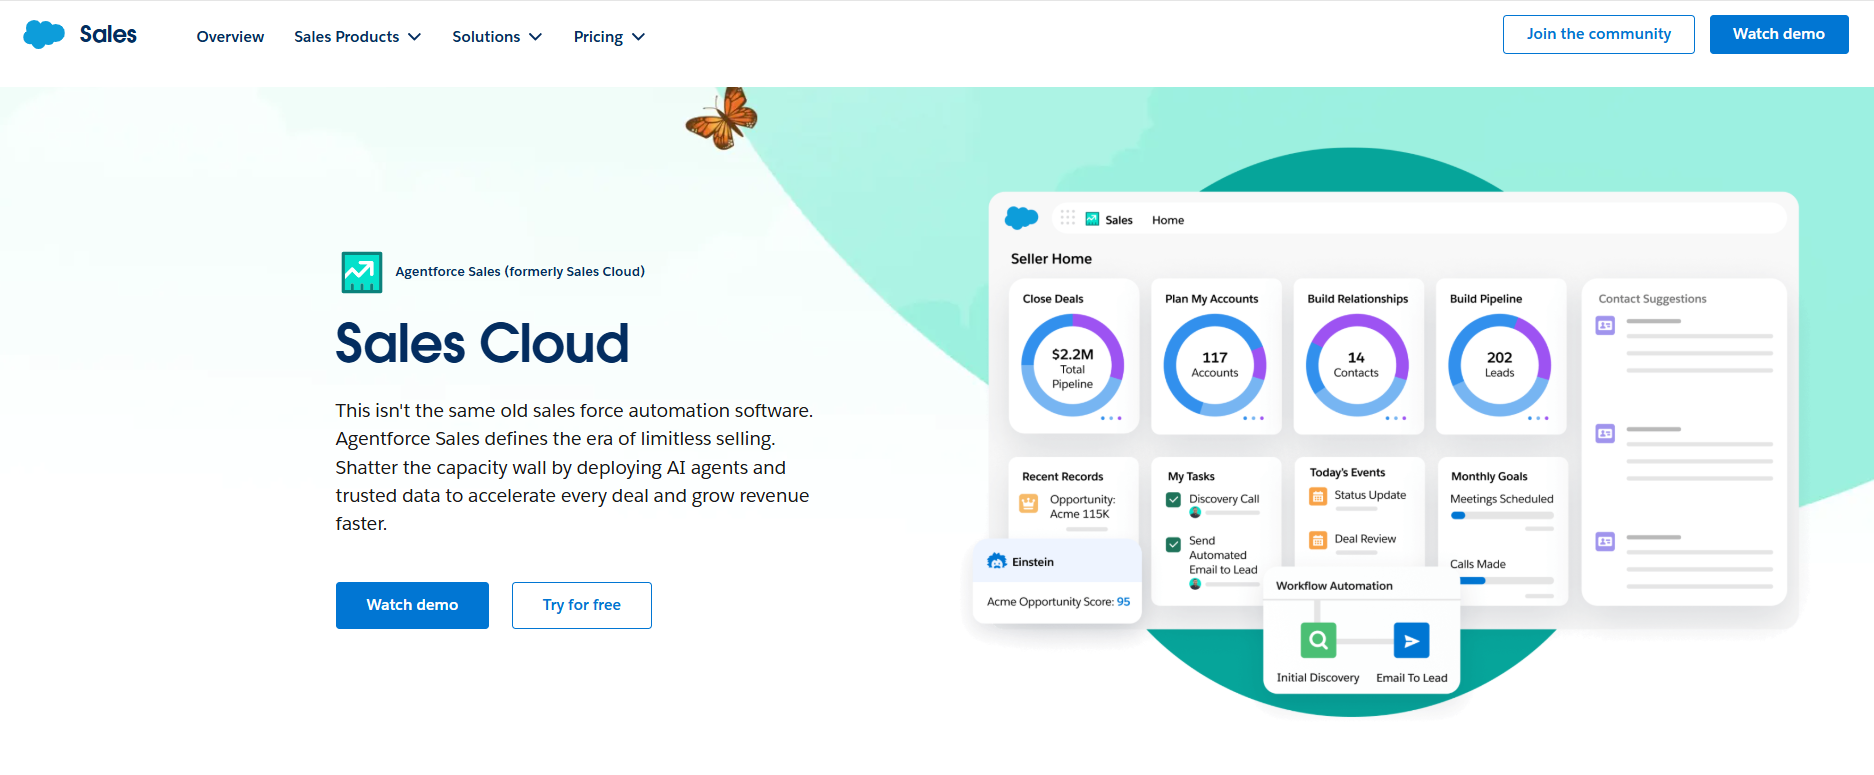Click the first contact card icon in Contact Suggestions
Image resolution: width=1874 pixels, height=775 pixels.
[x=1605, y=325]
